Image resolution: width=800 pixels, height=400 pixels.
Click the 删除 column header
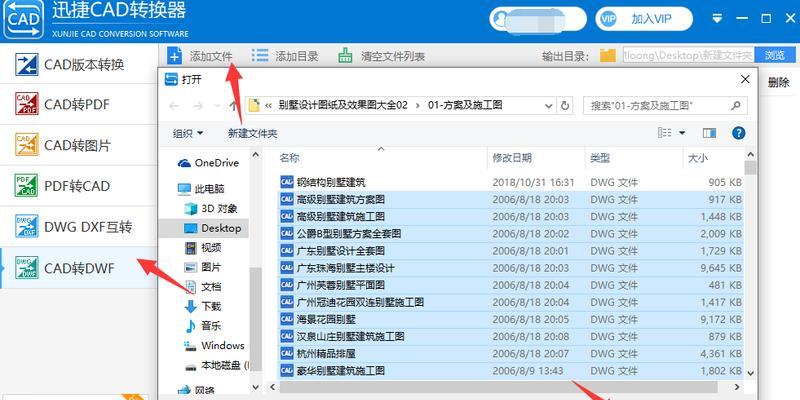tap(779, 83)
